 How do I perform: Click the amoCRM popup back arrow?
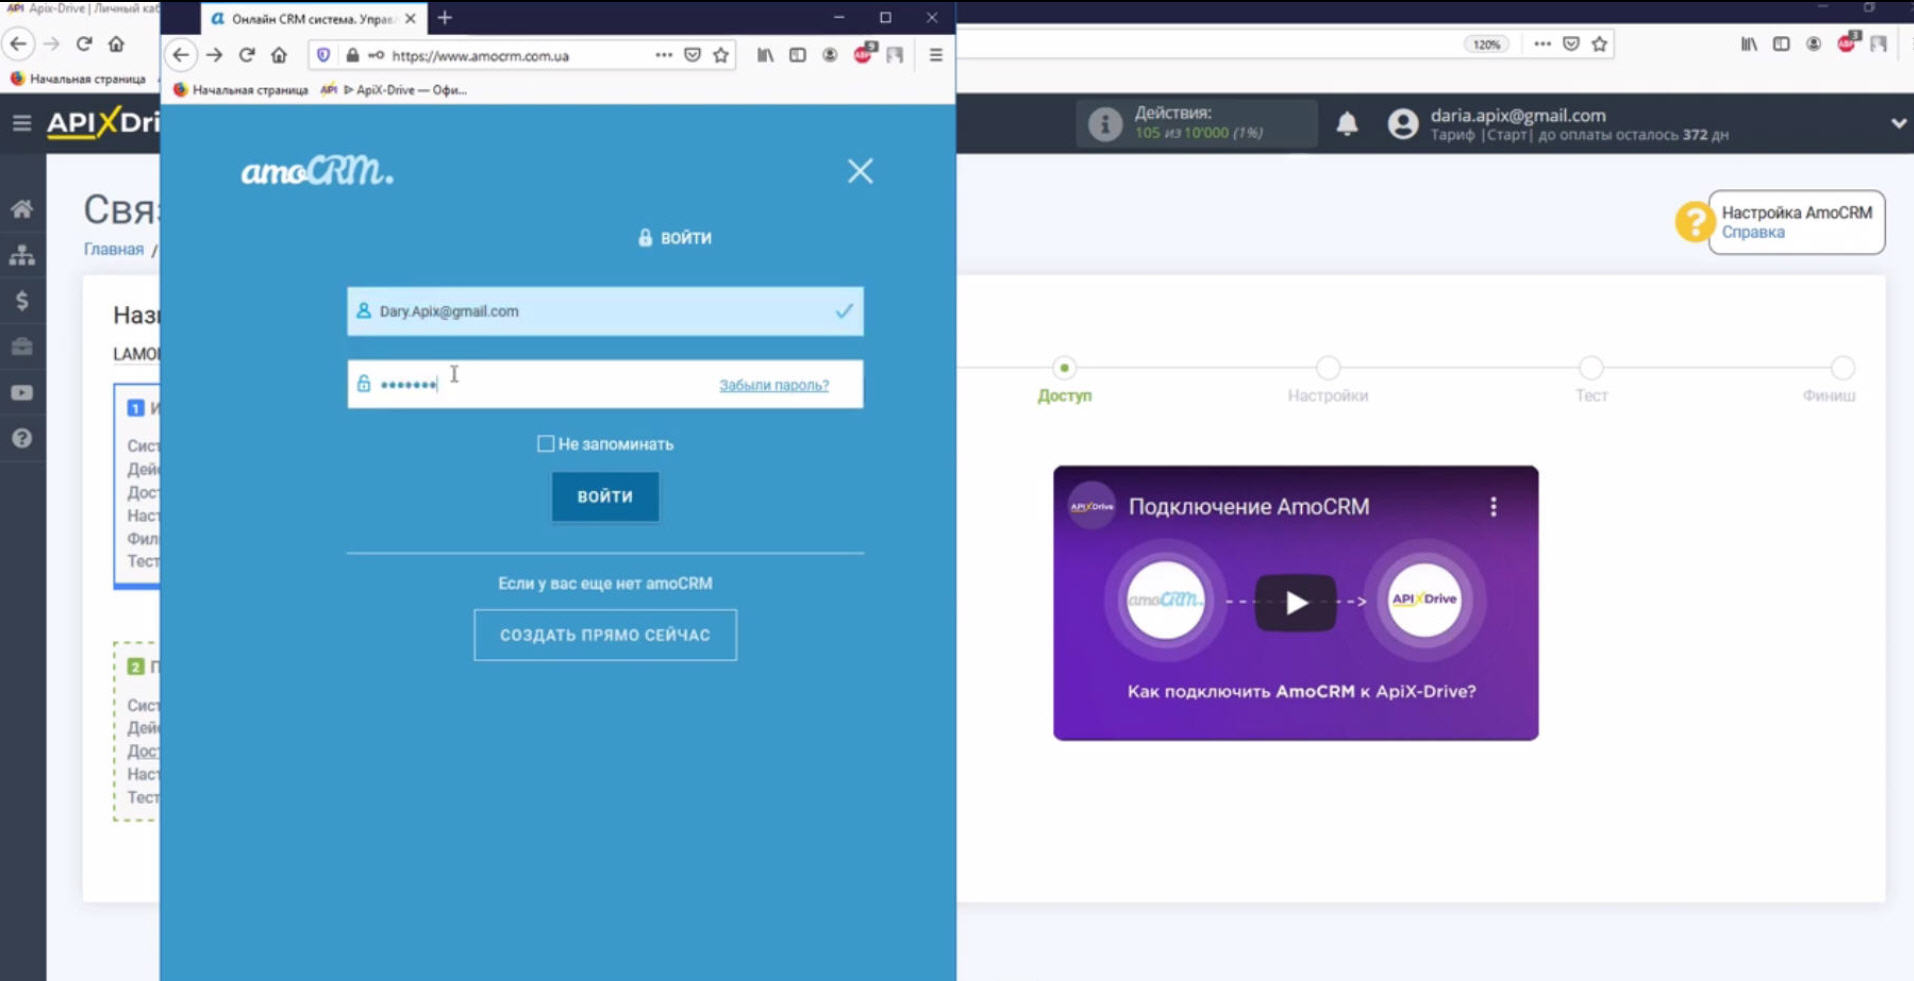(181, 55)
